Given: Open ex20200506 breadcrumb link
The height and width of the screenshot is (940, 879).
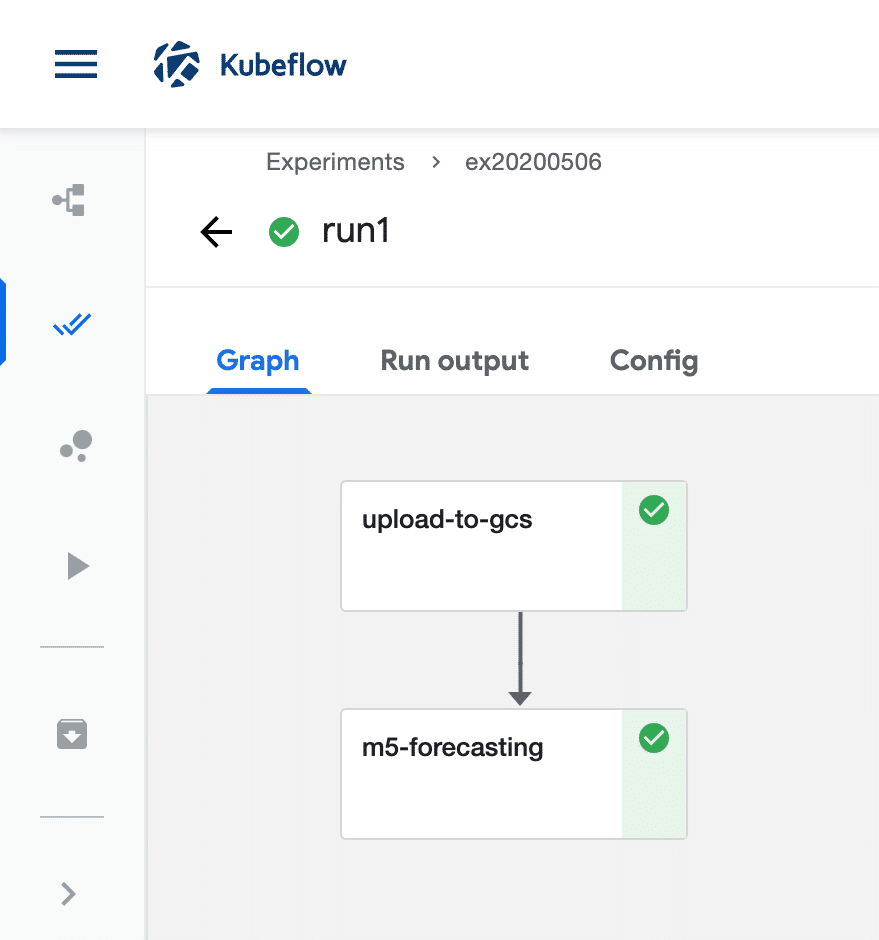Looking at the screenshot, I should click(x=533, y=162).
